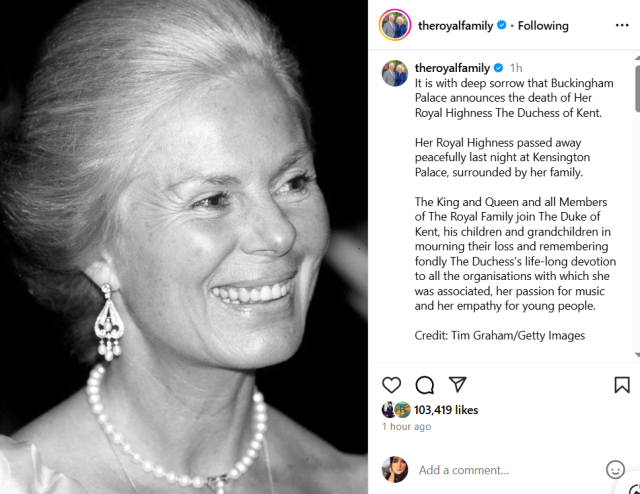This screenshot has width=640, height=494.
Task: Open the emoji picker in the comment box
Action: 615,470
